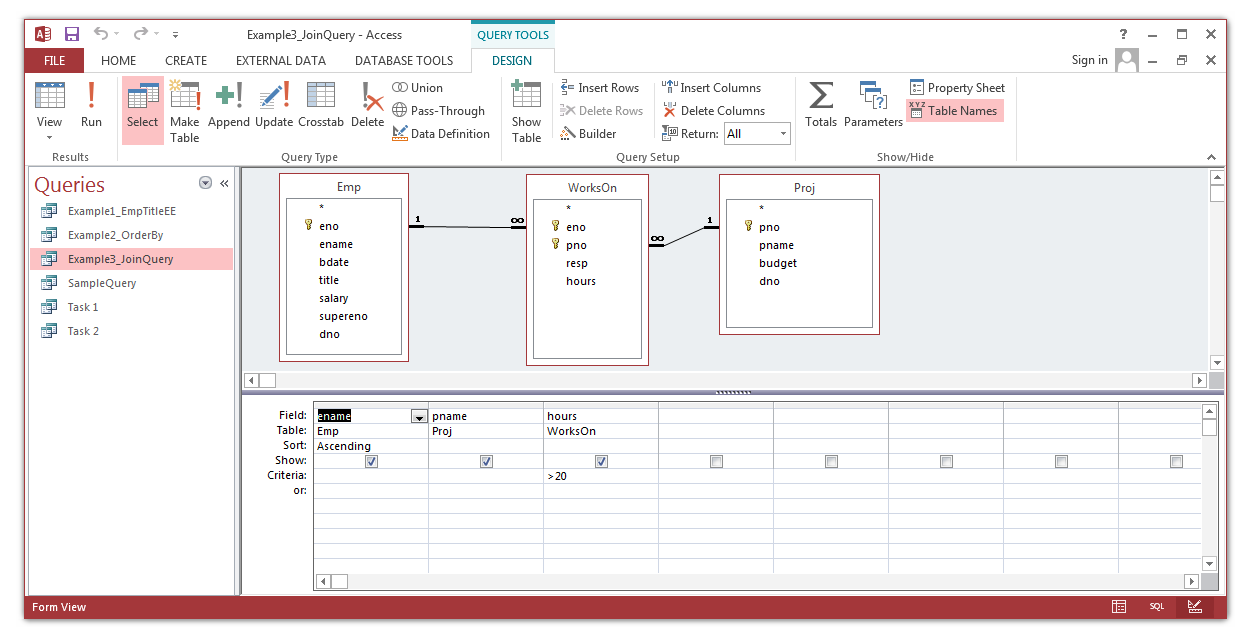This screenshot has width=1246, height=633.
Task: Select Task 2 query
Action: (x=132, y=331)
